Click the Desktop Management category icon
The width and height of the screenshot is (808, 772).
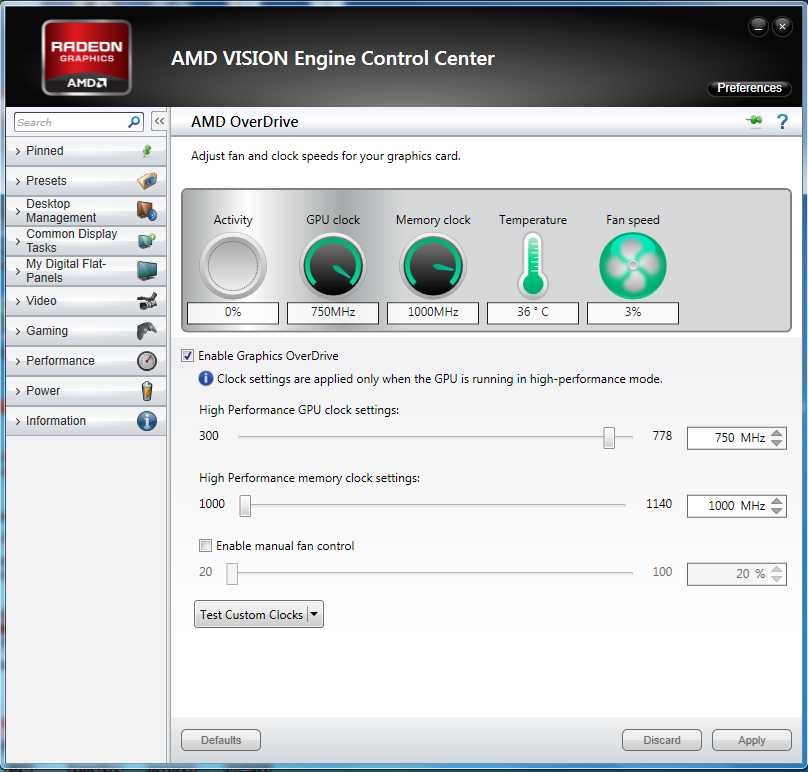(147, 211)
